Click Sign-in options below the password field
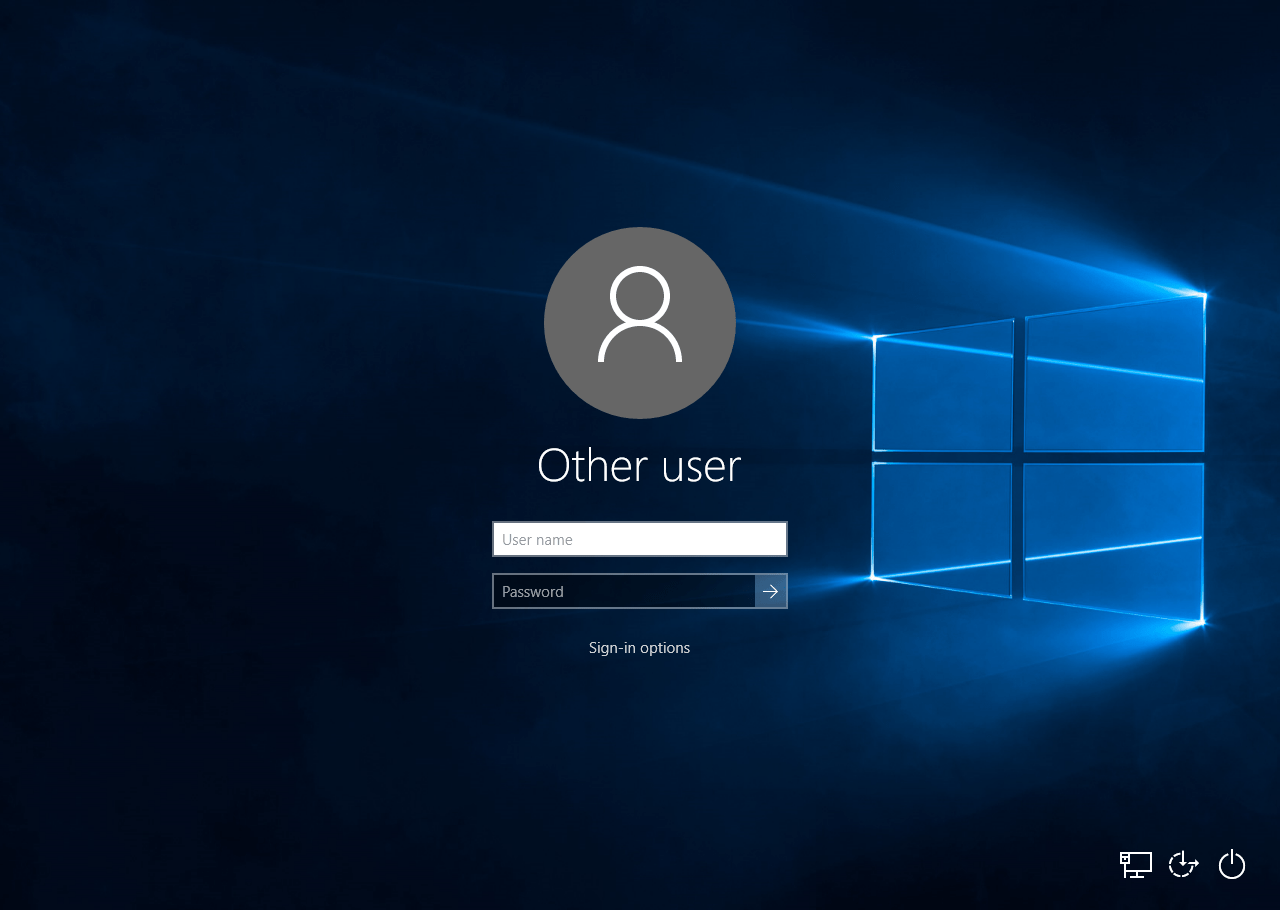 point(639,647)
